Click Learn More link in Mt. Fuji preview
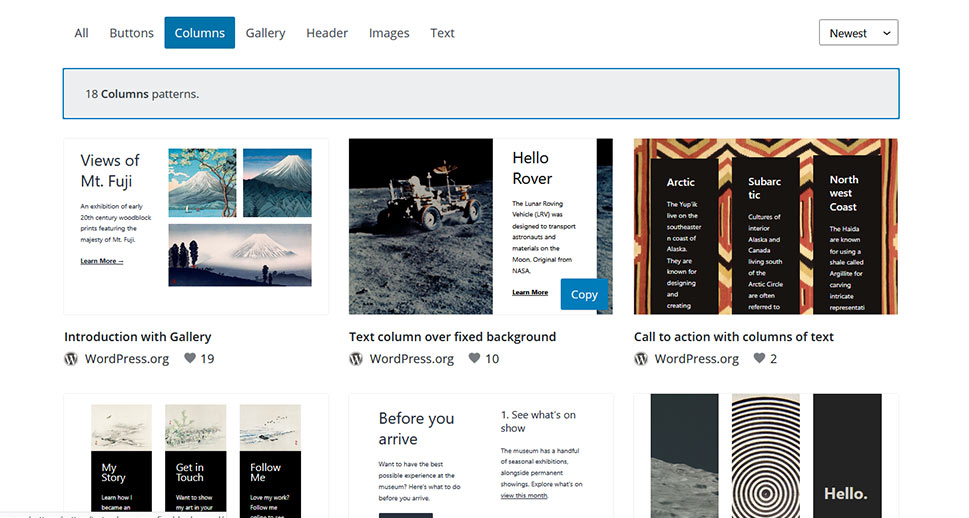Screen dimensions: 969x518 (x=102, y=261)
